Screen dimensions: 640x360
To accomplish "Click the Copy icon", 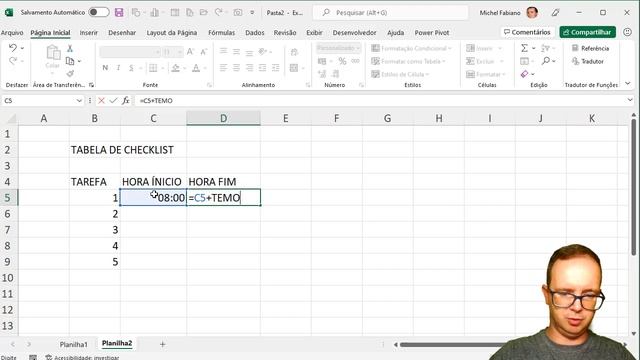I will (x=70, y=61).
